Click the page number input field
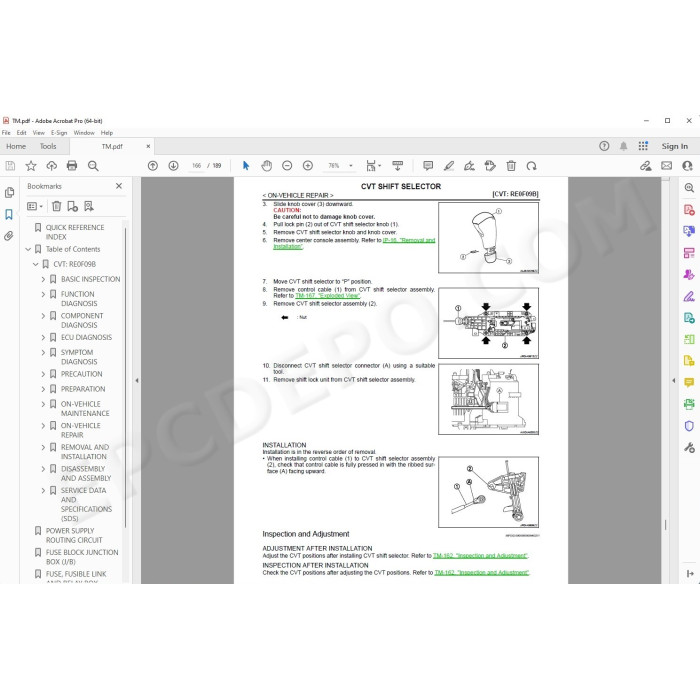This screenshot has height=700, width=700. pyautogui.click(x=196, y=166)
